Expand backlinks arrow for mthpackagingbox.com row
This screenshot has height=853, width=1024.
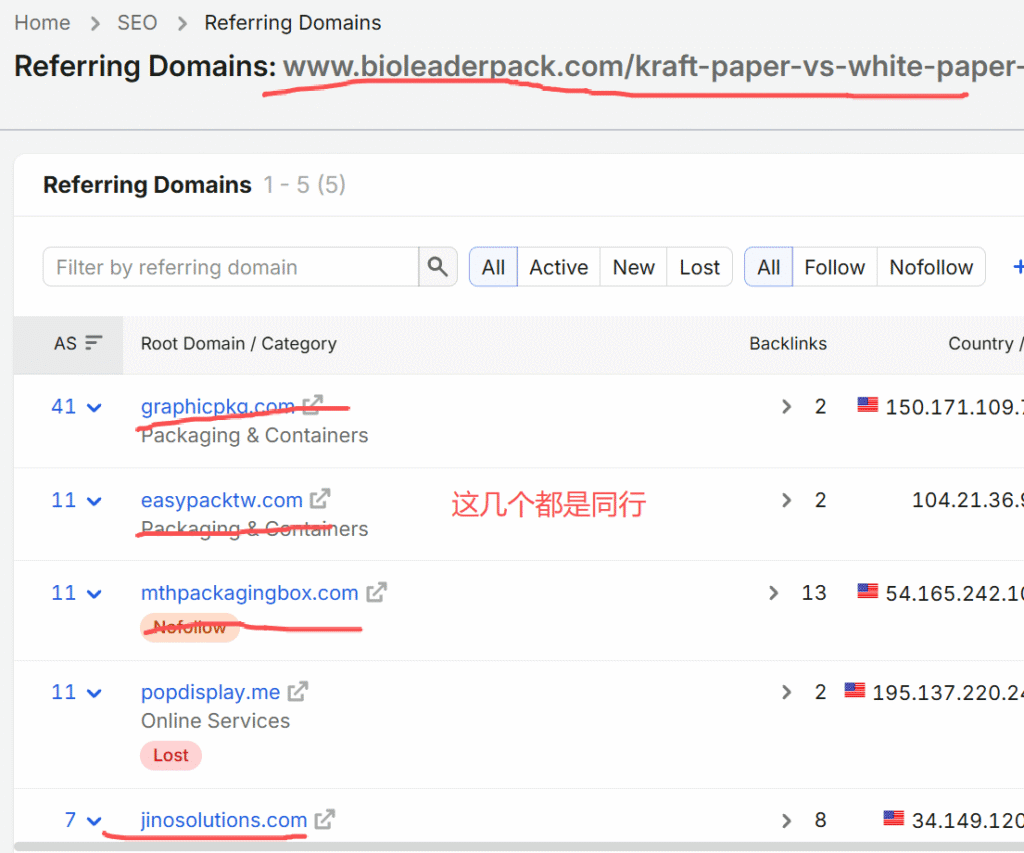(773, 593)
